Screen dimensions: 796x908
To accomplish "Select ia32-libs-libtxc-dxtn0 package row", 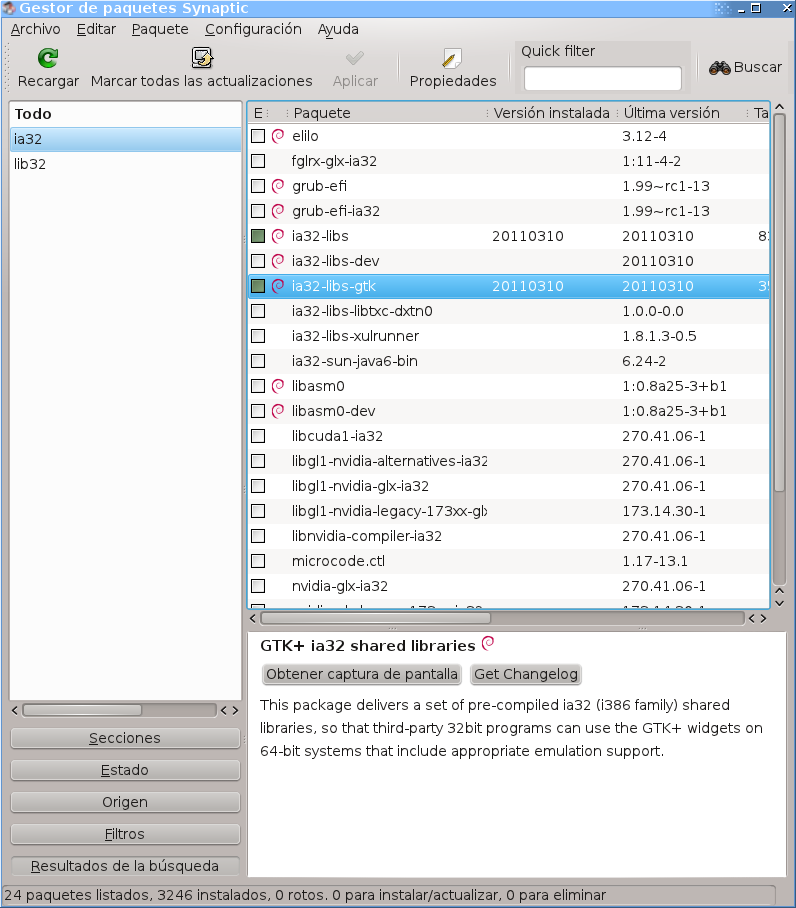I will (x=509, y=311).
